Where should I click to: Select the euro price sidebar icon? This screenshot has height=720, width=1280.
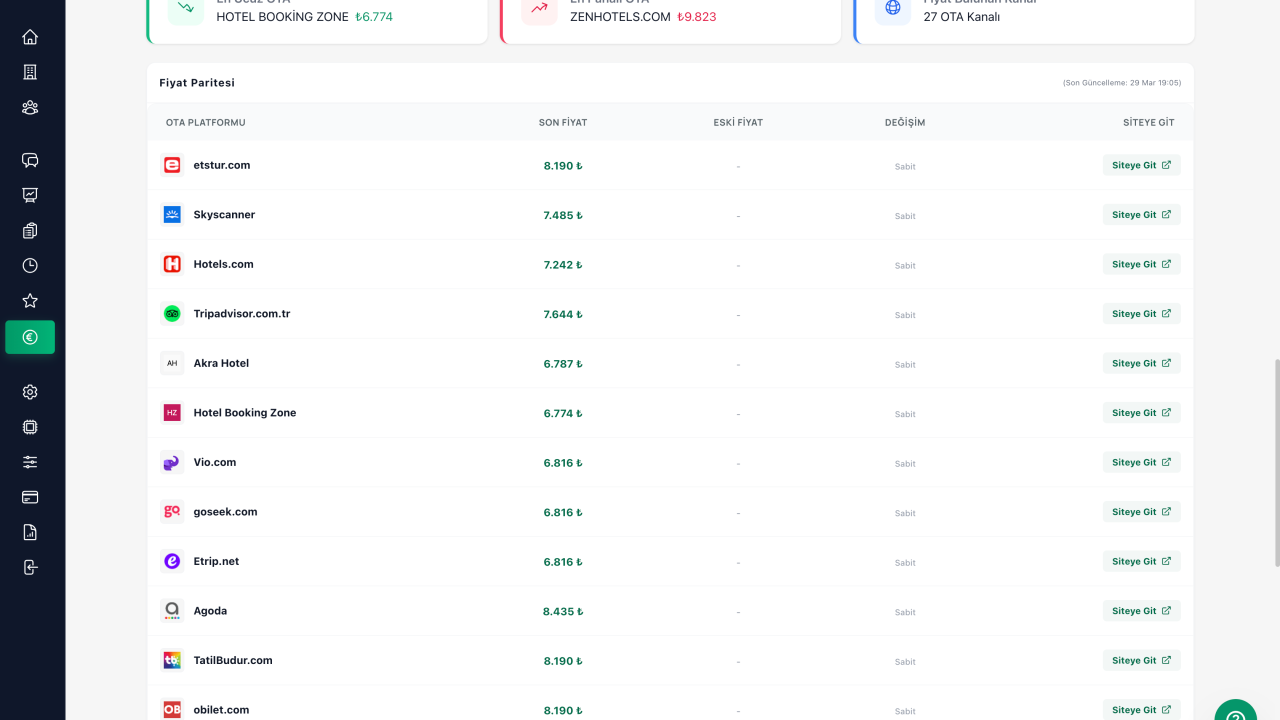click(x=30, y=337)
